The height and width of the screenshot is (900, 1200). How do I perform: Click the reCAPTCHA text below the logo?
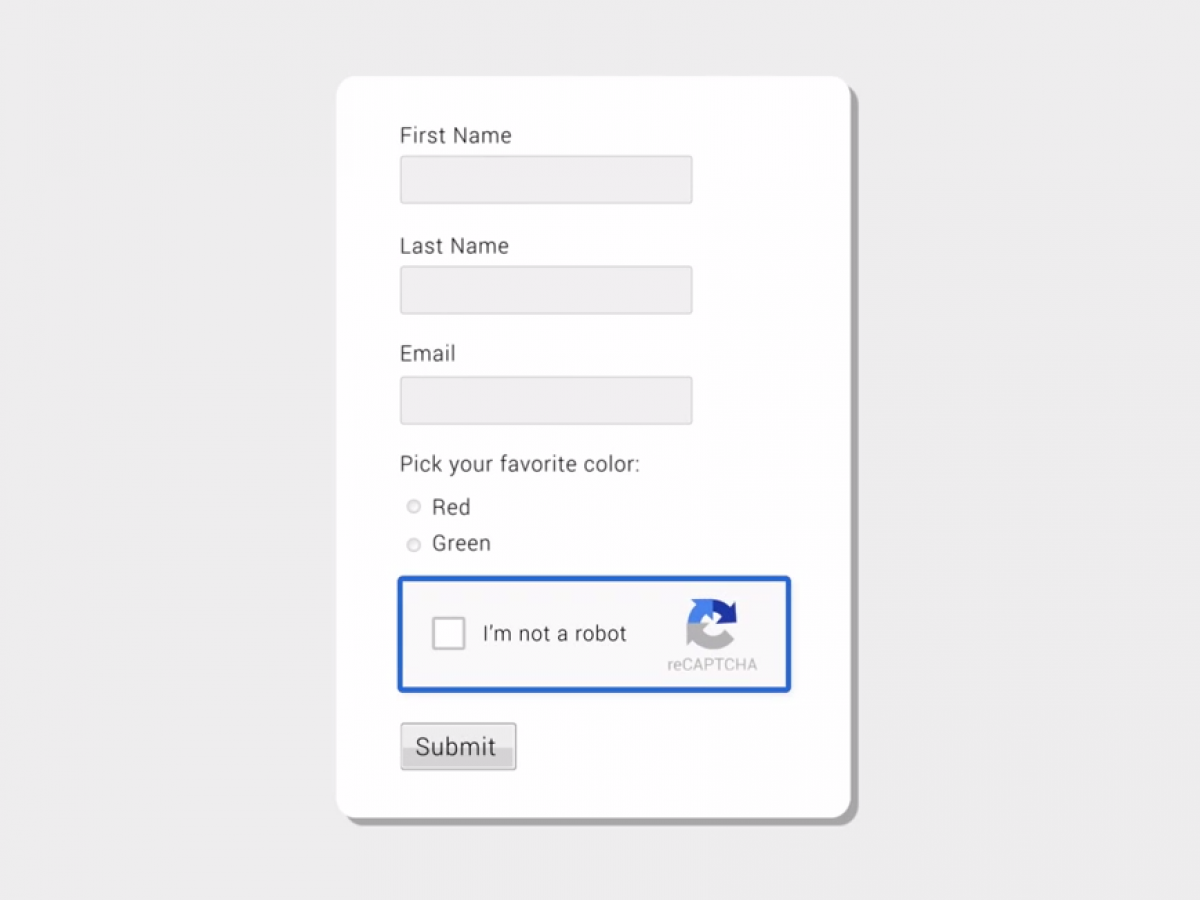click(712, 665)
